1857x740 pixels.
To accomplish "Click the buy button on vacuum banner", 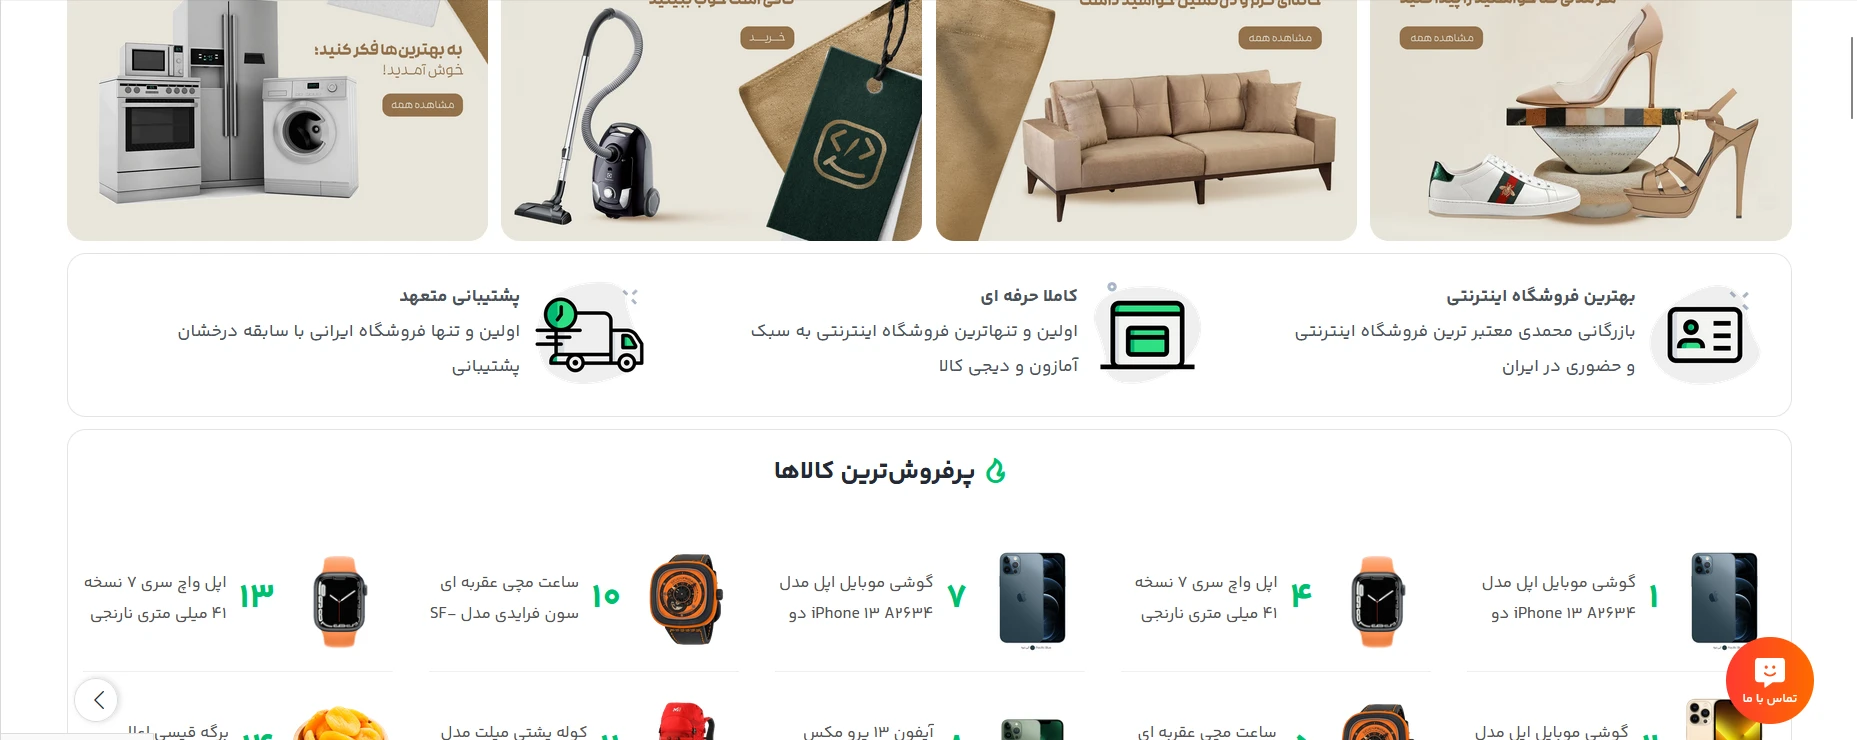I will (x=767, y=38).
